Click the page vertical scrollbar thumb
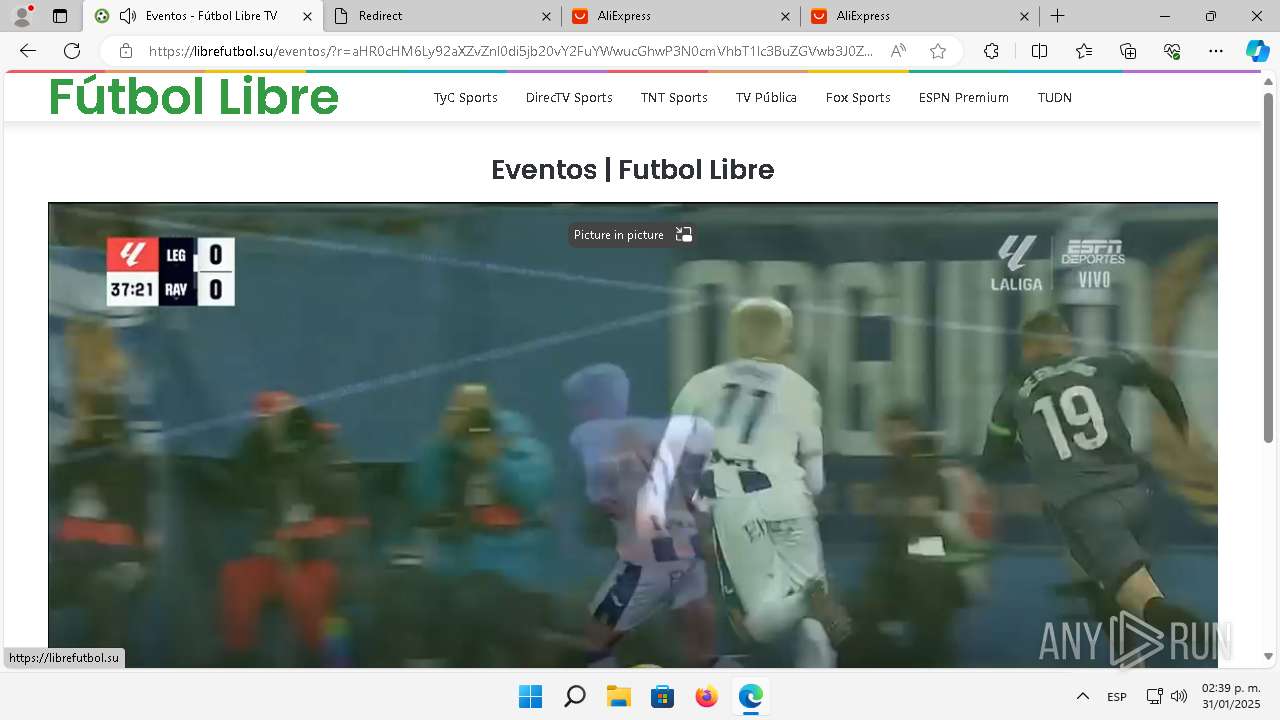The width and height of the screenshot is (1280, 720). point(1268,267)
